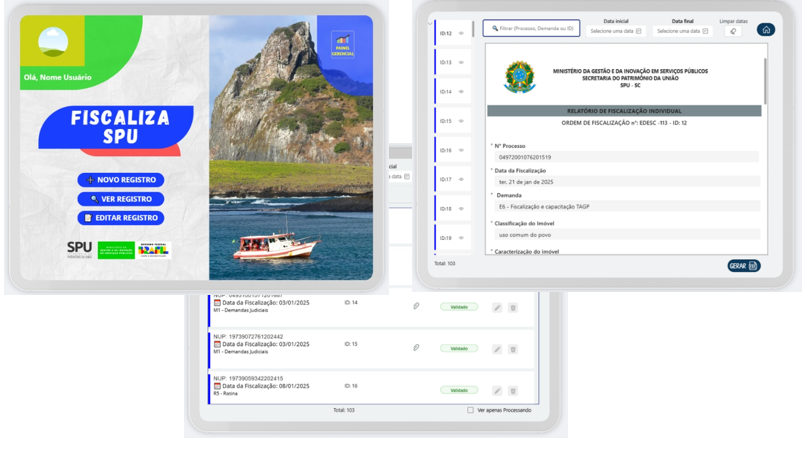Select the ID:18 list row
The height and width of the screenshot is (452, 811).
(x=453, y=208)
